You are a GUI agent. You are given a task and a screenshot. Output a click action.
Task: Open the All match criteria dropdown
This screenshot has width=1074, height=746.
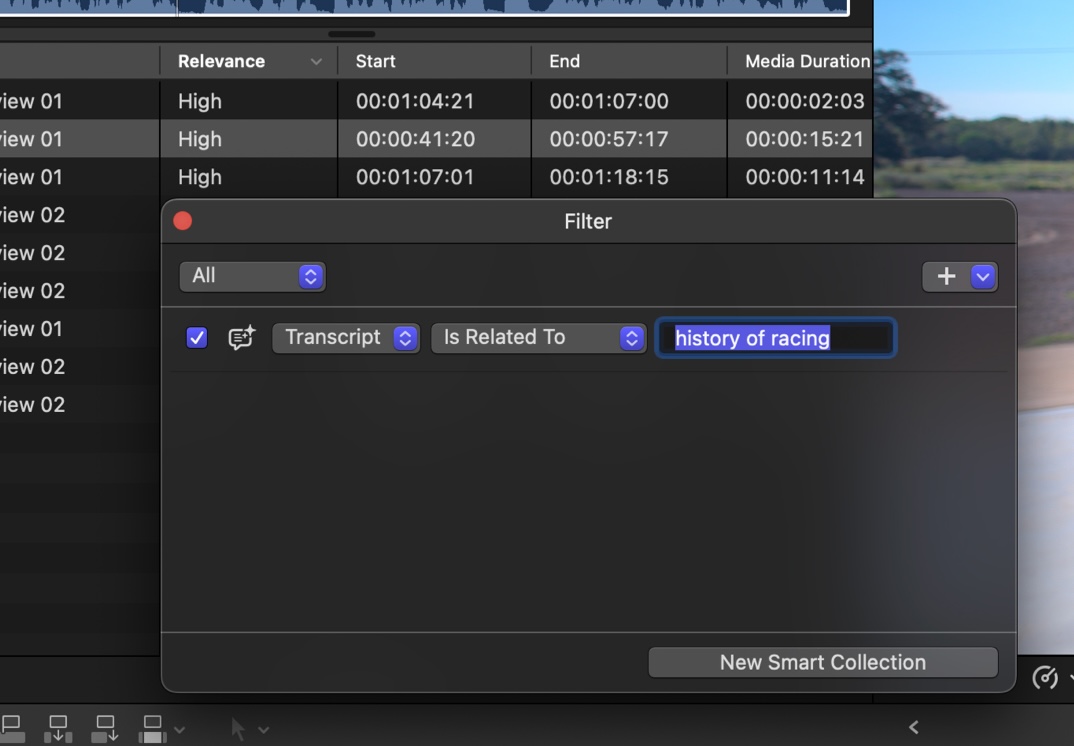click(x=252, y=276)
